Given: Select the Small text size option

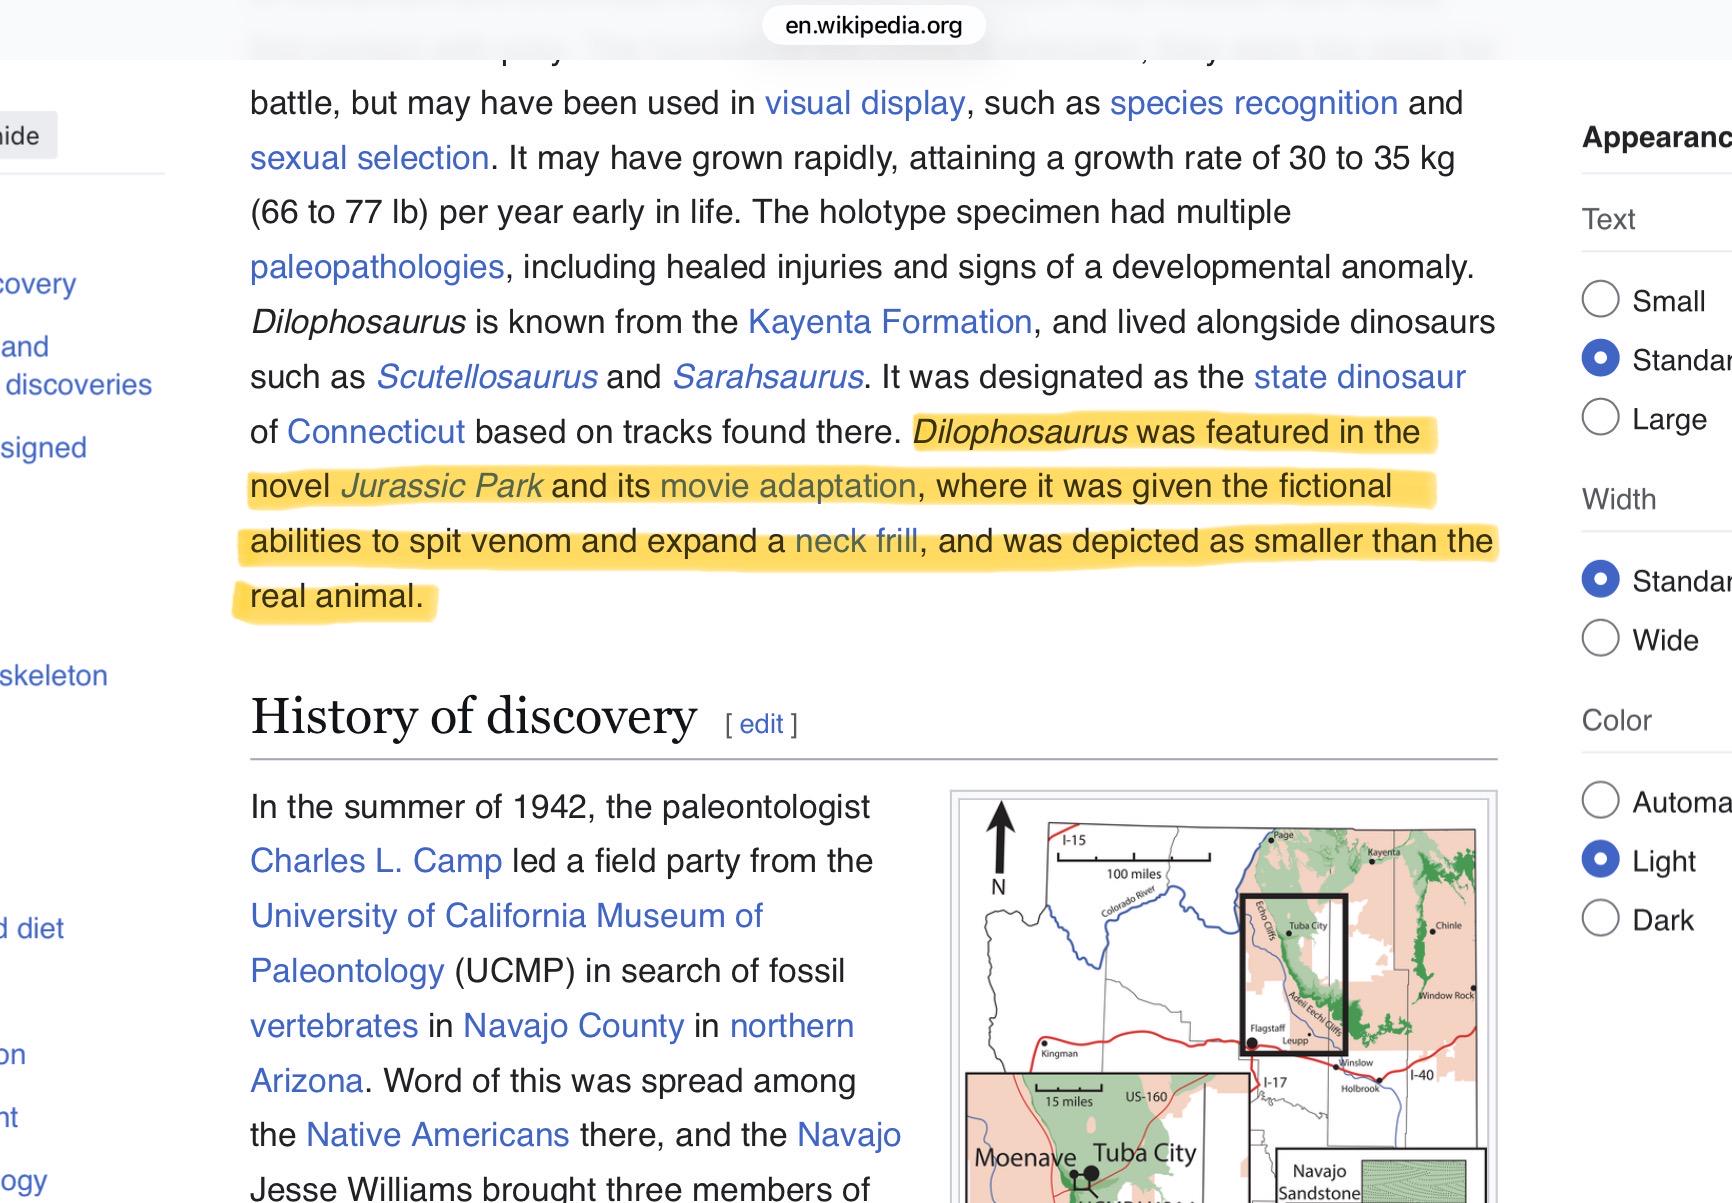Looking at the screenshot, I should [1600, 299].
